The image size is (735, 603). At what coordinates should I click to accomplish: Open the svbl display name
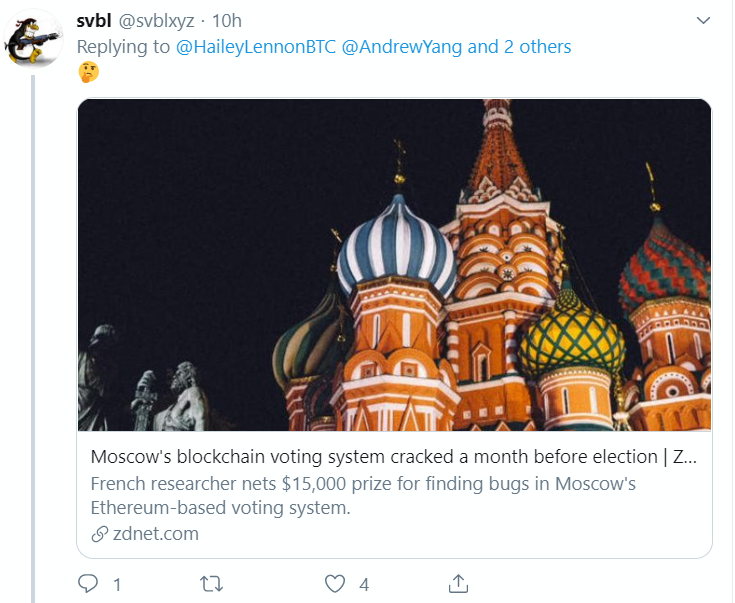pos(94,21)
